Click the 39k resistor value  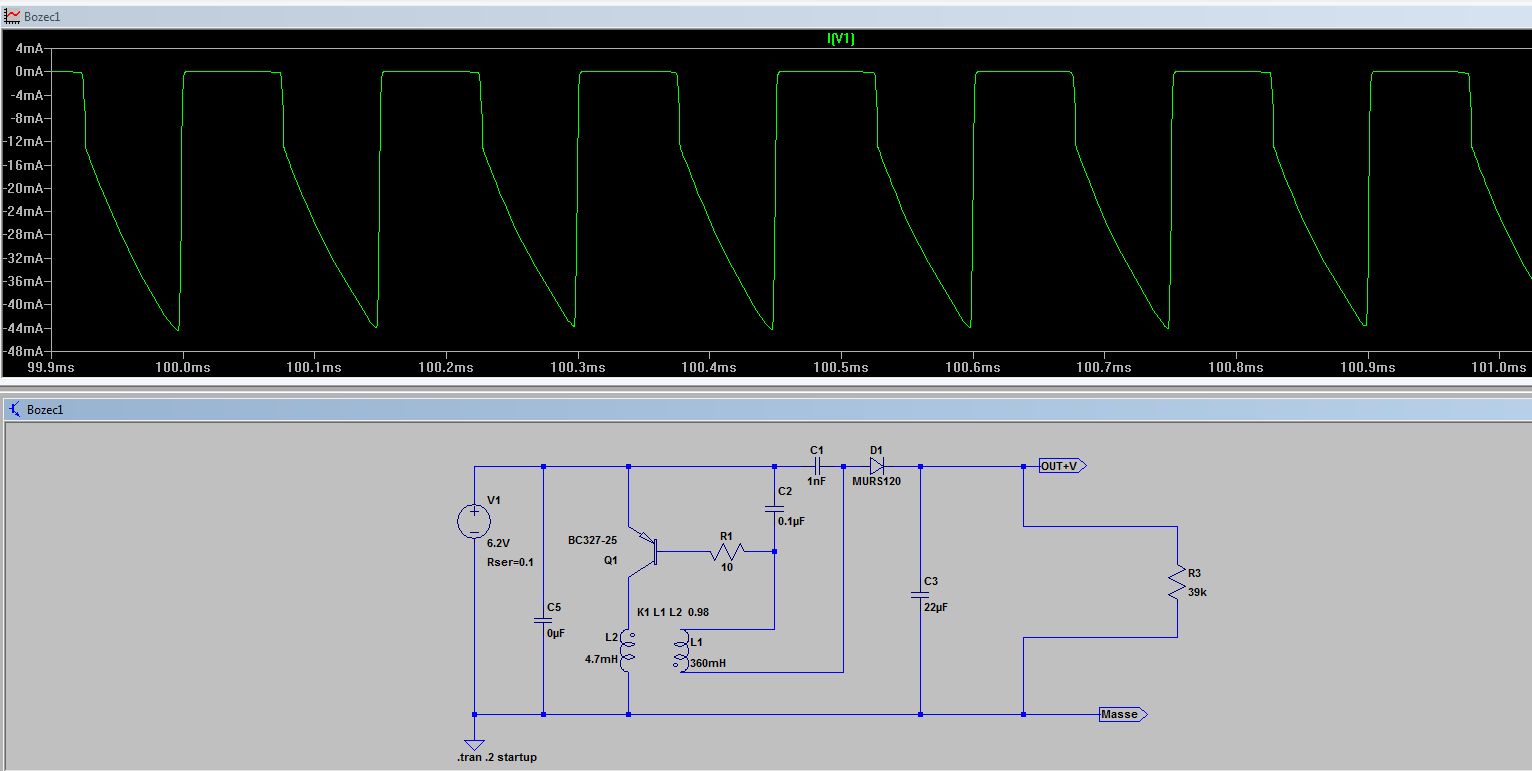click(1199, 592)
